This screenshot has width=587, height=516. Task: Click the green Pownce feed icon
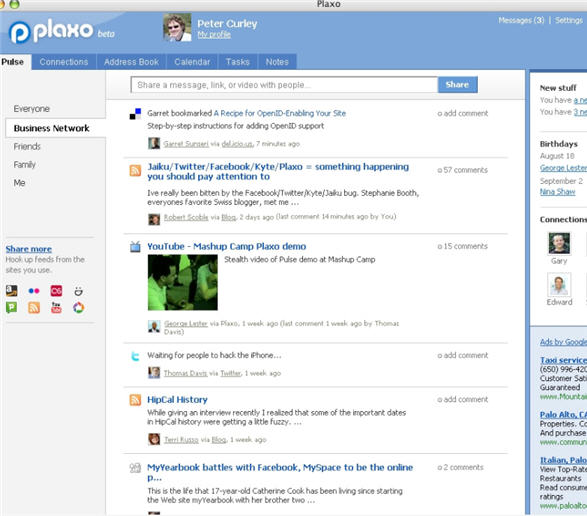click(x=12, y=307)
